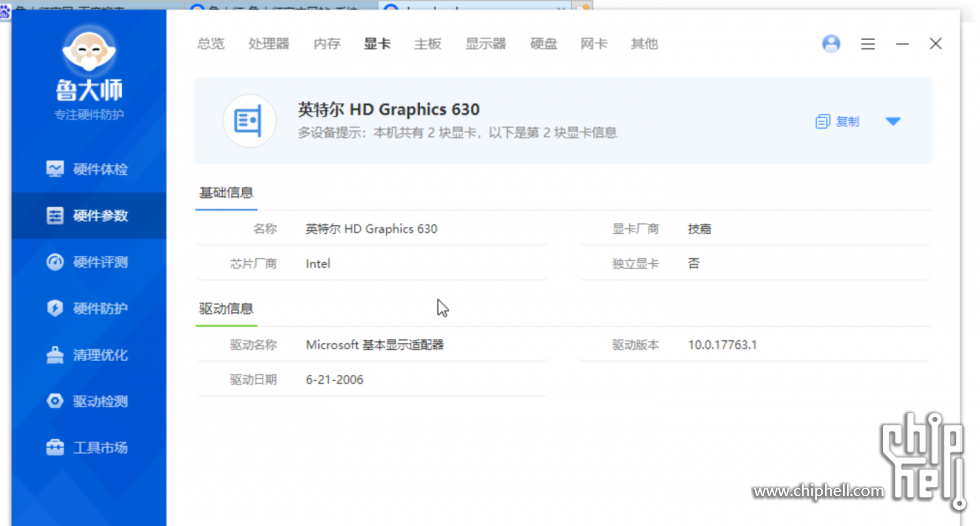Image resolution: width=980 pixels, height=526 pixels.
Task: Click the 清理优化 broom icon
Action: coord(55,355)
